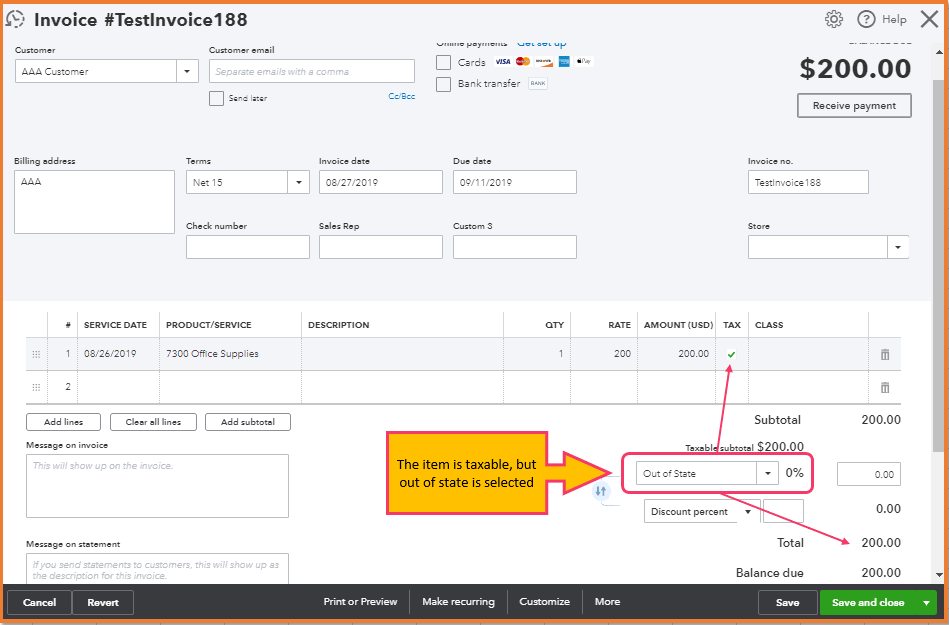Click the Receive payment button
This screenshot has height=625, width=949.
point(854,106)
